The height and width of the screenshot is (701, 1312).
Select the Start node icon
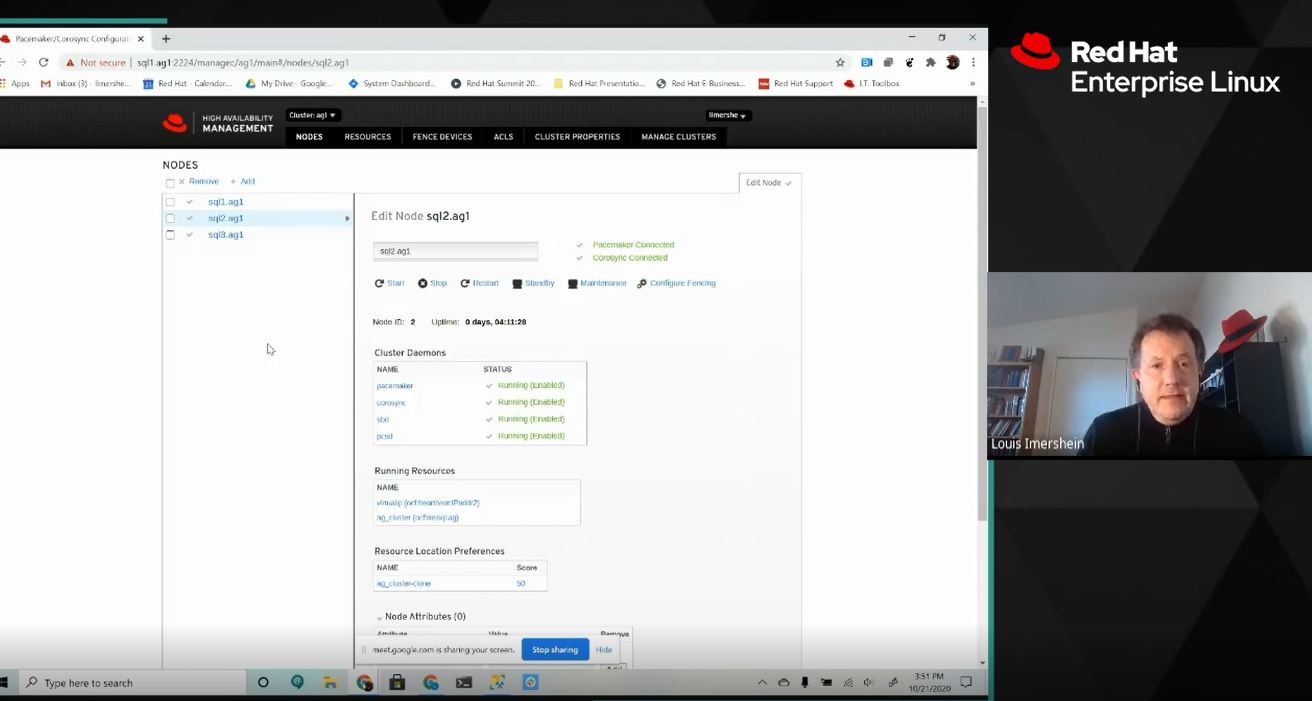click(389, 283)
